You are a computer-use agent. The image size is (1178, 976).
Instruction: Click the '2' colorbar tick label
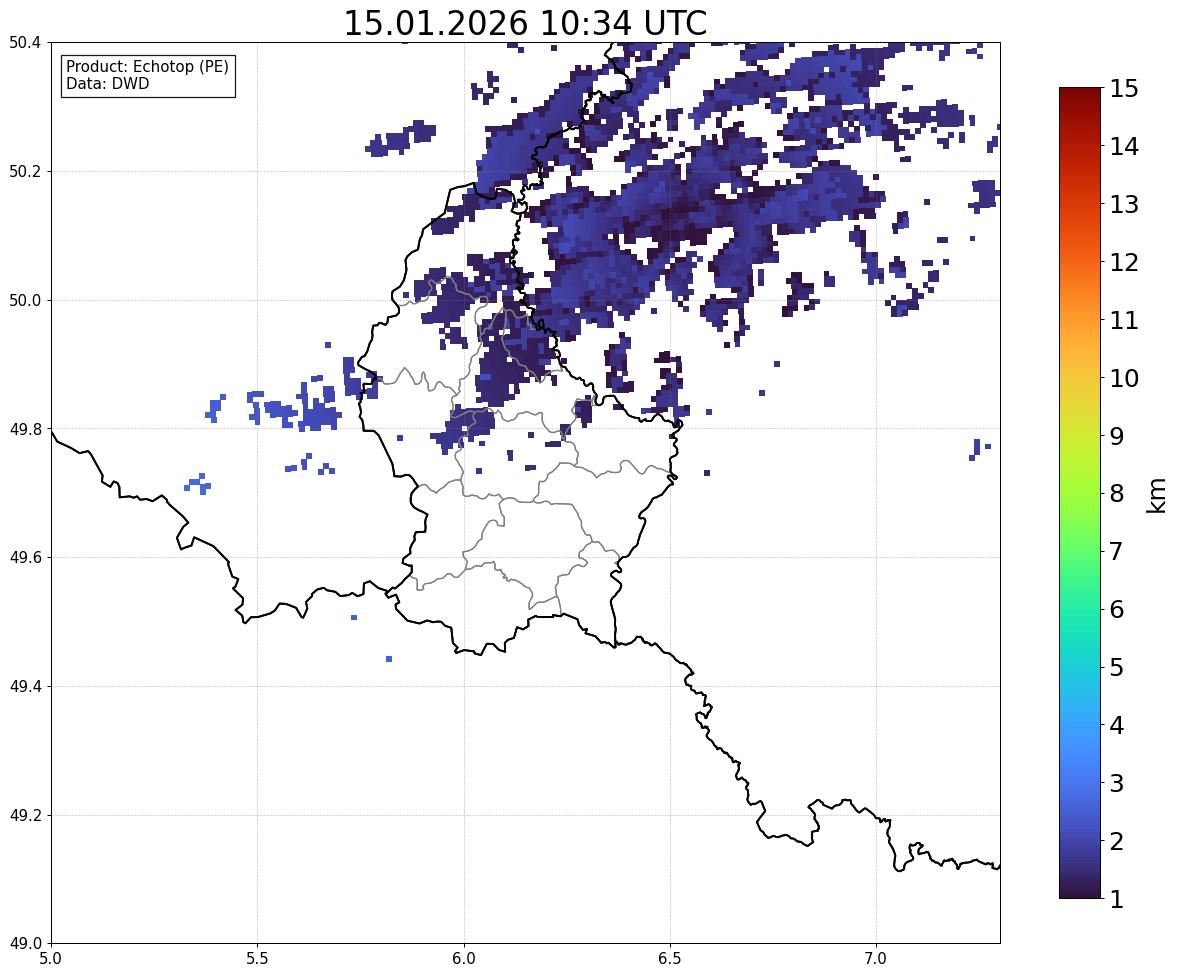coord(1117,841)
